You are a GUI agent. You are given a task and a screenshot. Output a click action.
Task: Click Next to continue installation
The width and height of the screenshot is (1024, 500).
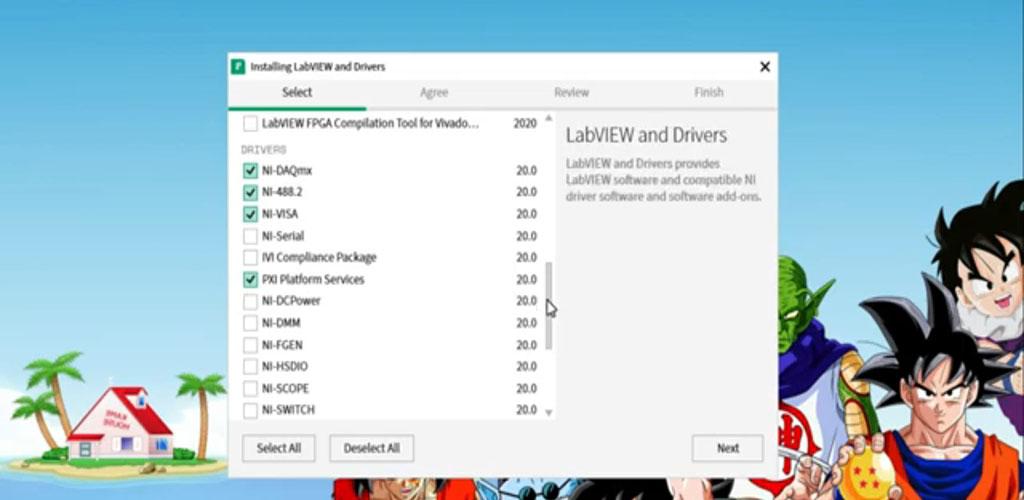pos(728,448)
